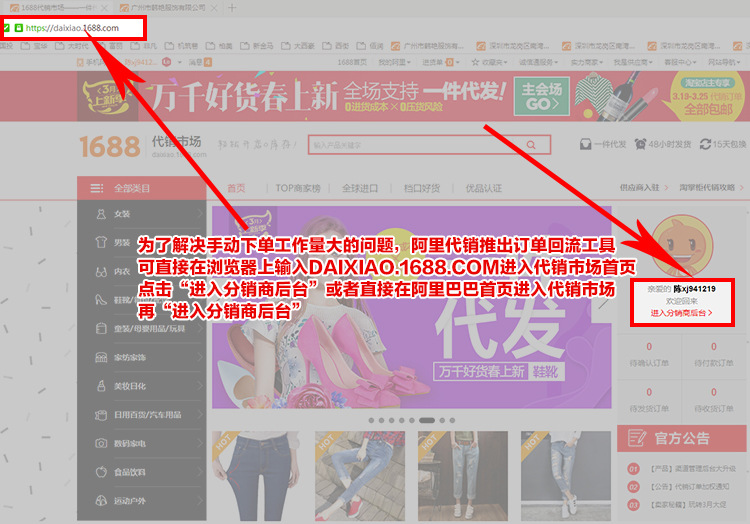The image size is (750, 524).
Task: Select the 档口好货 navigation tab
Action: 422,188
